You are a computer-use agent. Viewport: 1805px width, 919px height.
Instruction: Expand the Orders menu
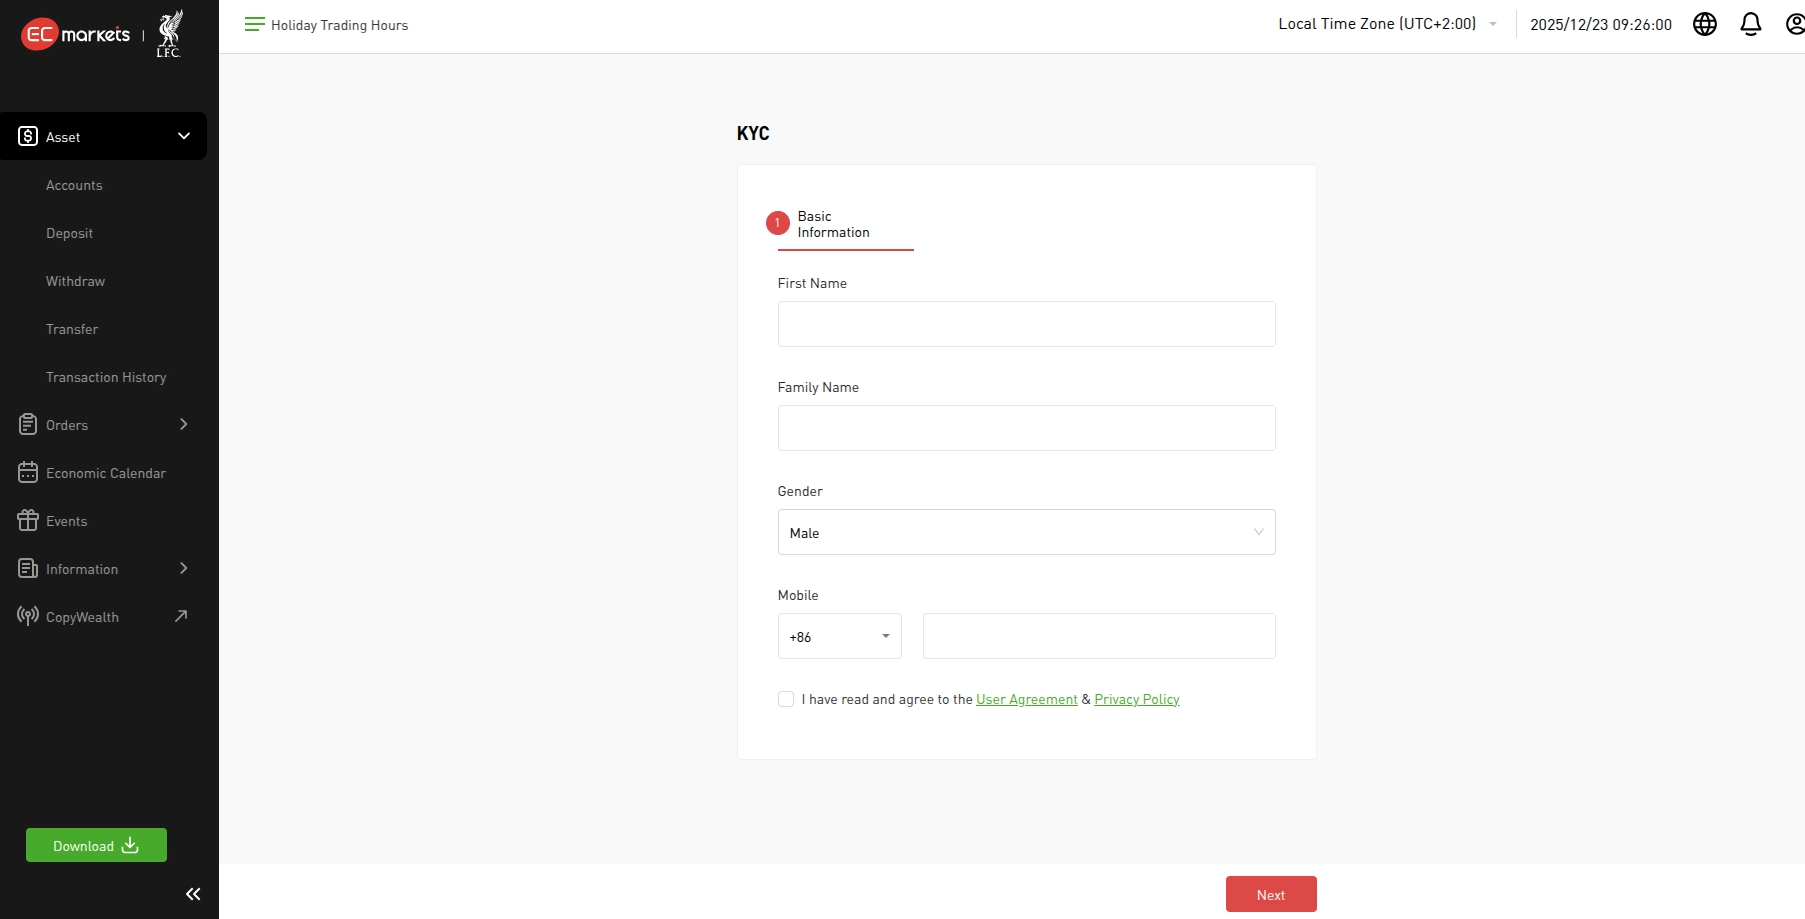(103, 425)
